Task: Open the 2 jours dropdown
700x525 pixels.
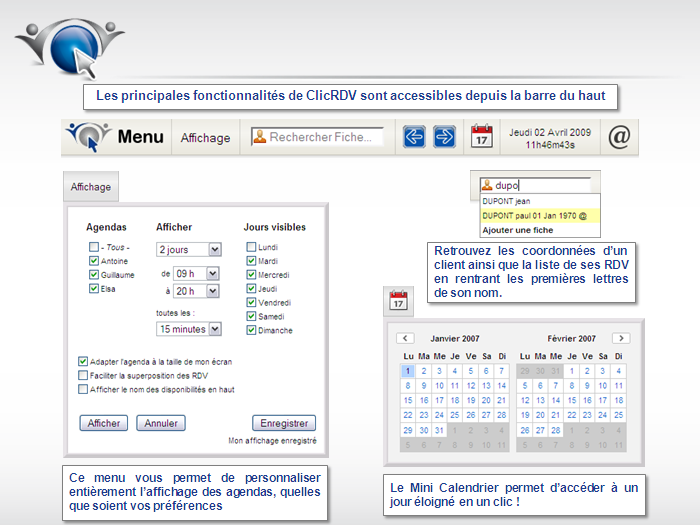Action: 189,249
